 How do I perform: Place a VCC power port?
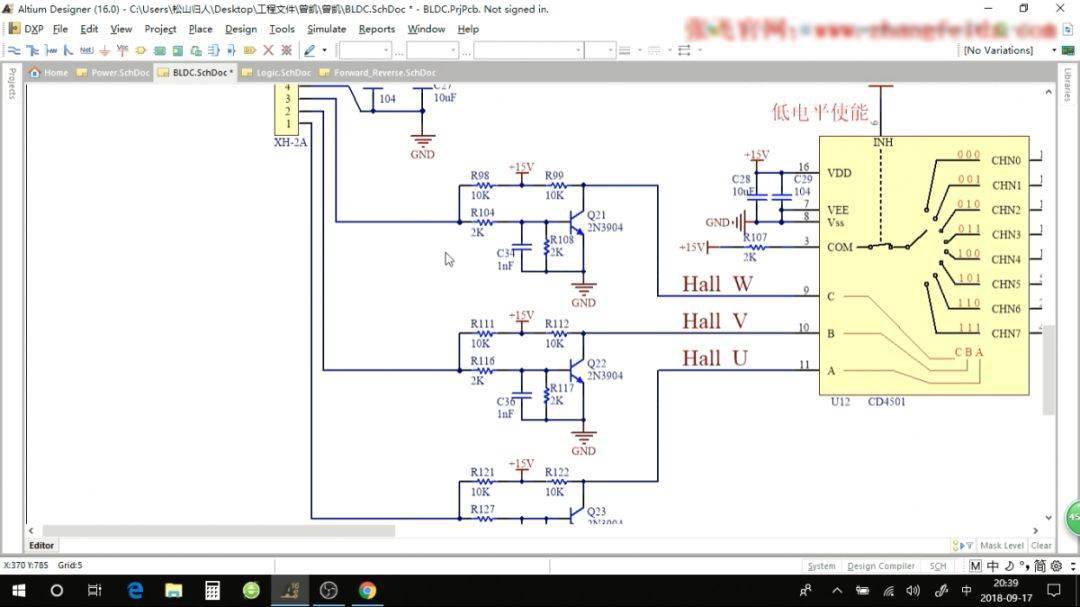pyautogui.click(x=122, y=50)
